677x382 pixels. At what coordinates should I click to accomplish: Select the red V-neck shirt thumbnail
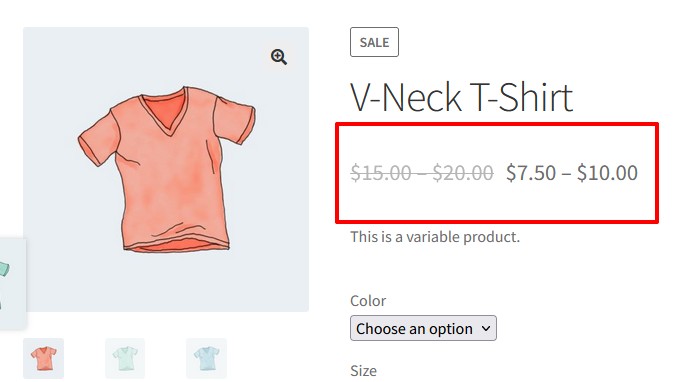44,358
